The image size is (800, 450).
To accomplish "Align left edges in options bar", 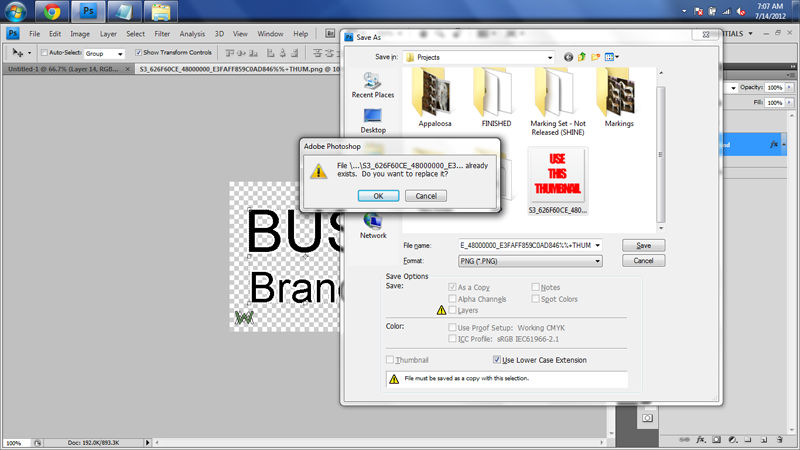I will [271, 53].
